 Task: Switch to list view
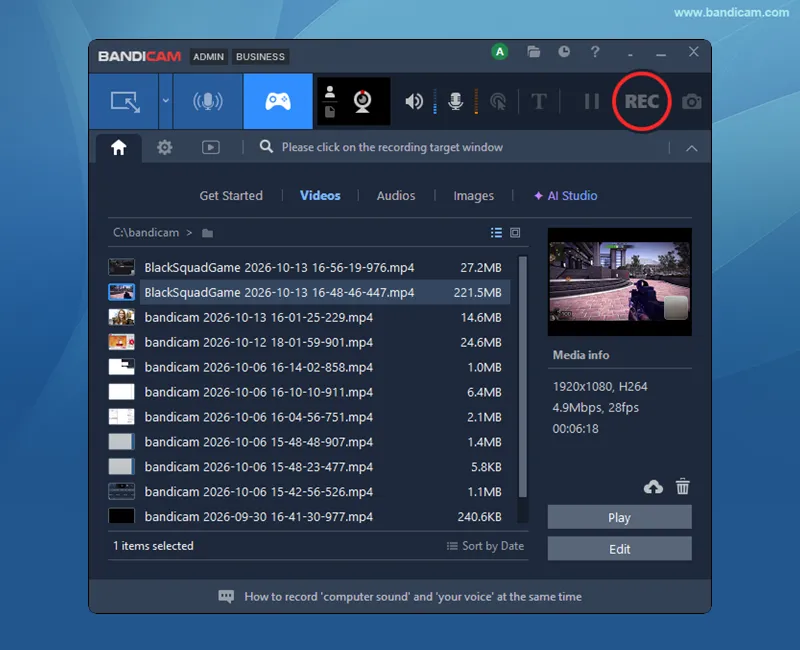[x=496, y=233]
